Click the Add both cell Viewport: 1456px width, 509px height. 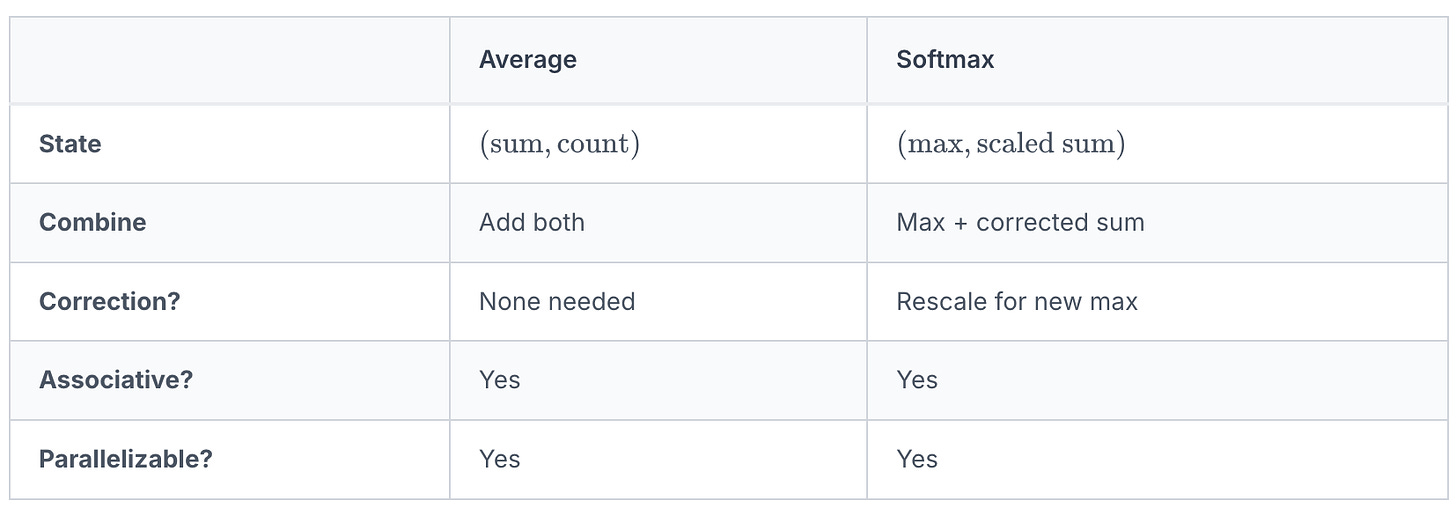coord(531,222)
